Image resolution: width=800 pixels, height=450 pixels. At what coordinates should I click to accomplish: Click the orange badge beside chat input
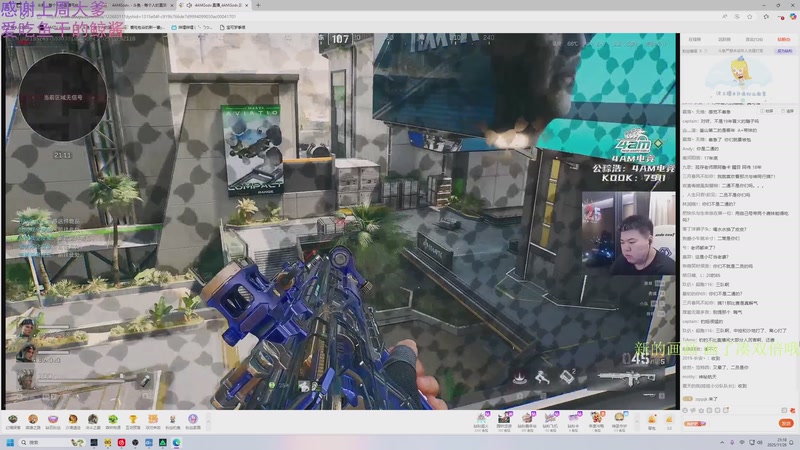pyautogui.click(x=695, y=423)
